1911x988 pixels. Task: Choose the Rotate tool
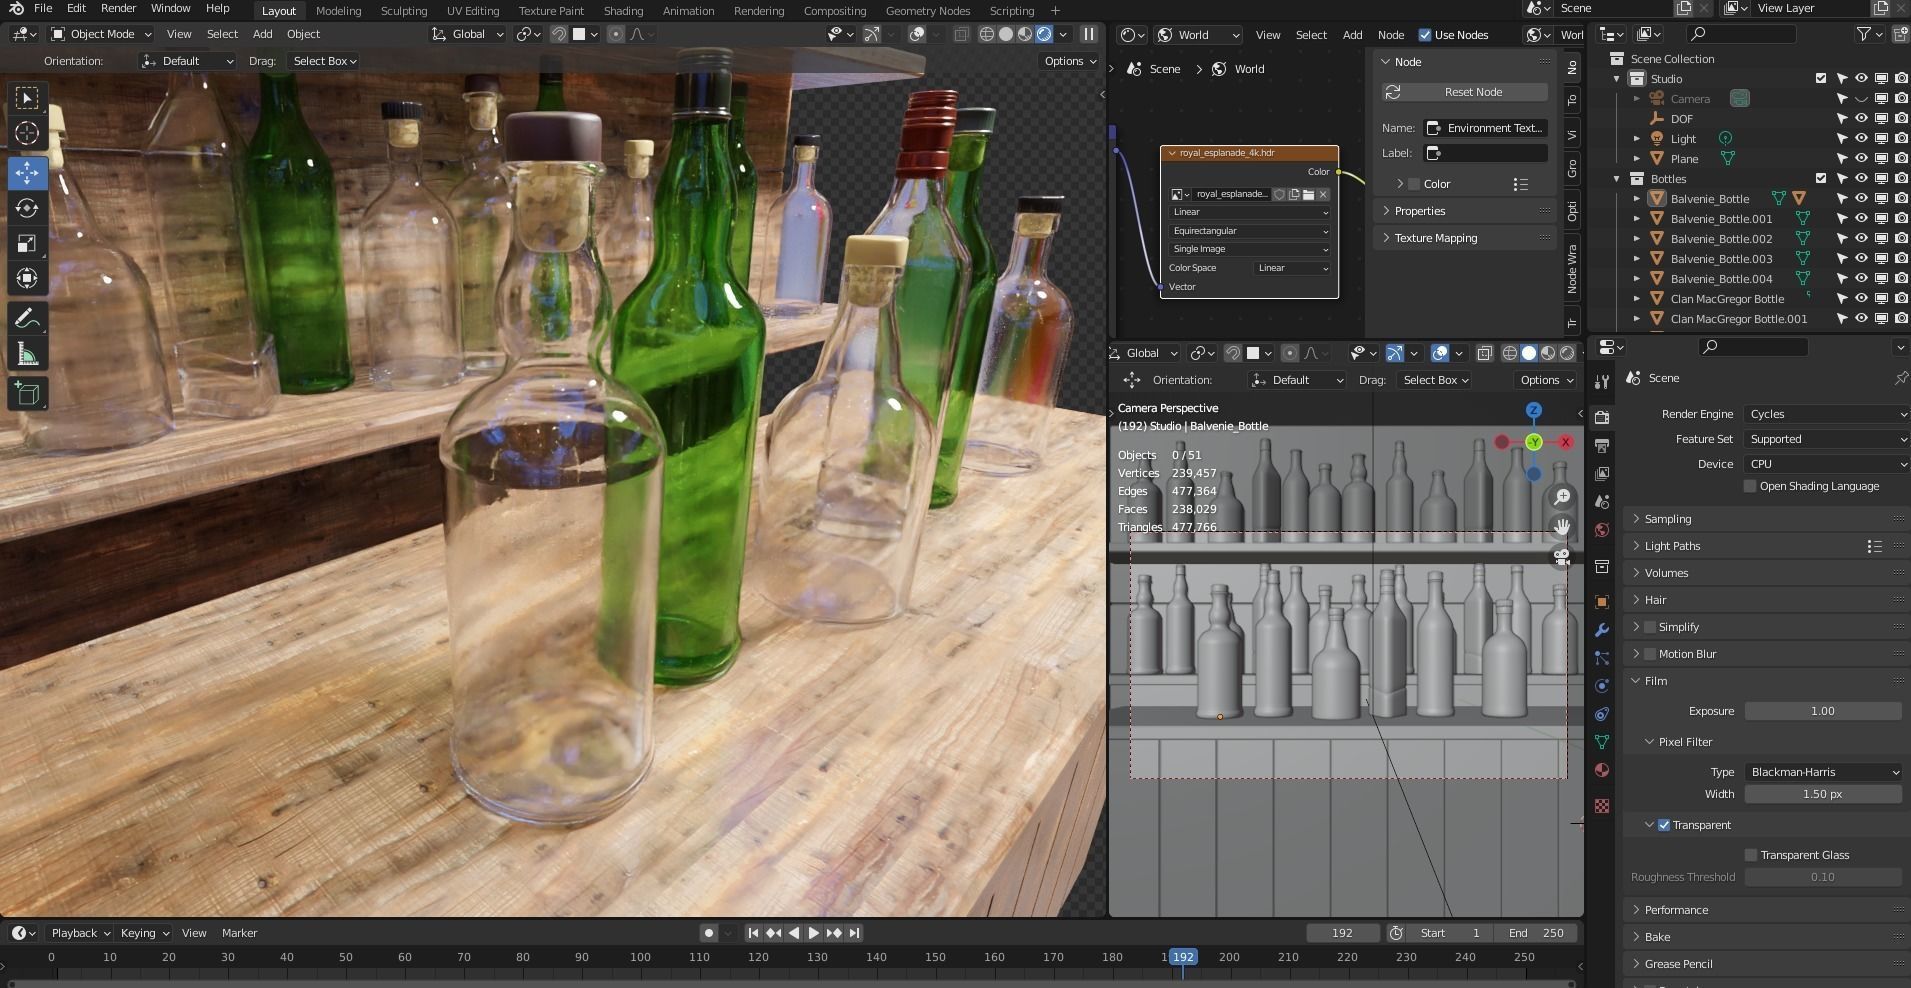click(28, 208)
